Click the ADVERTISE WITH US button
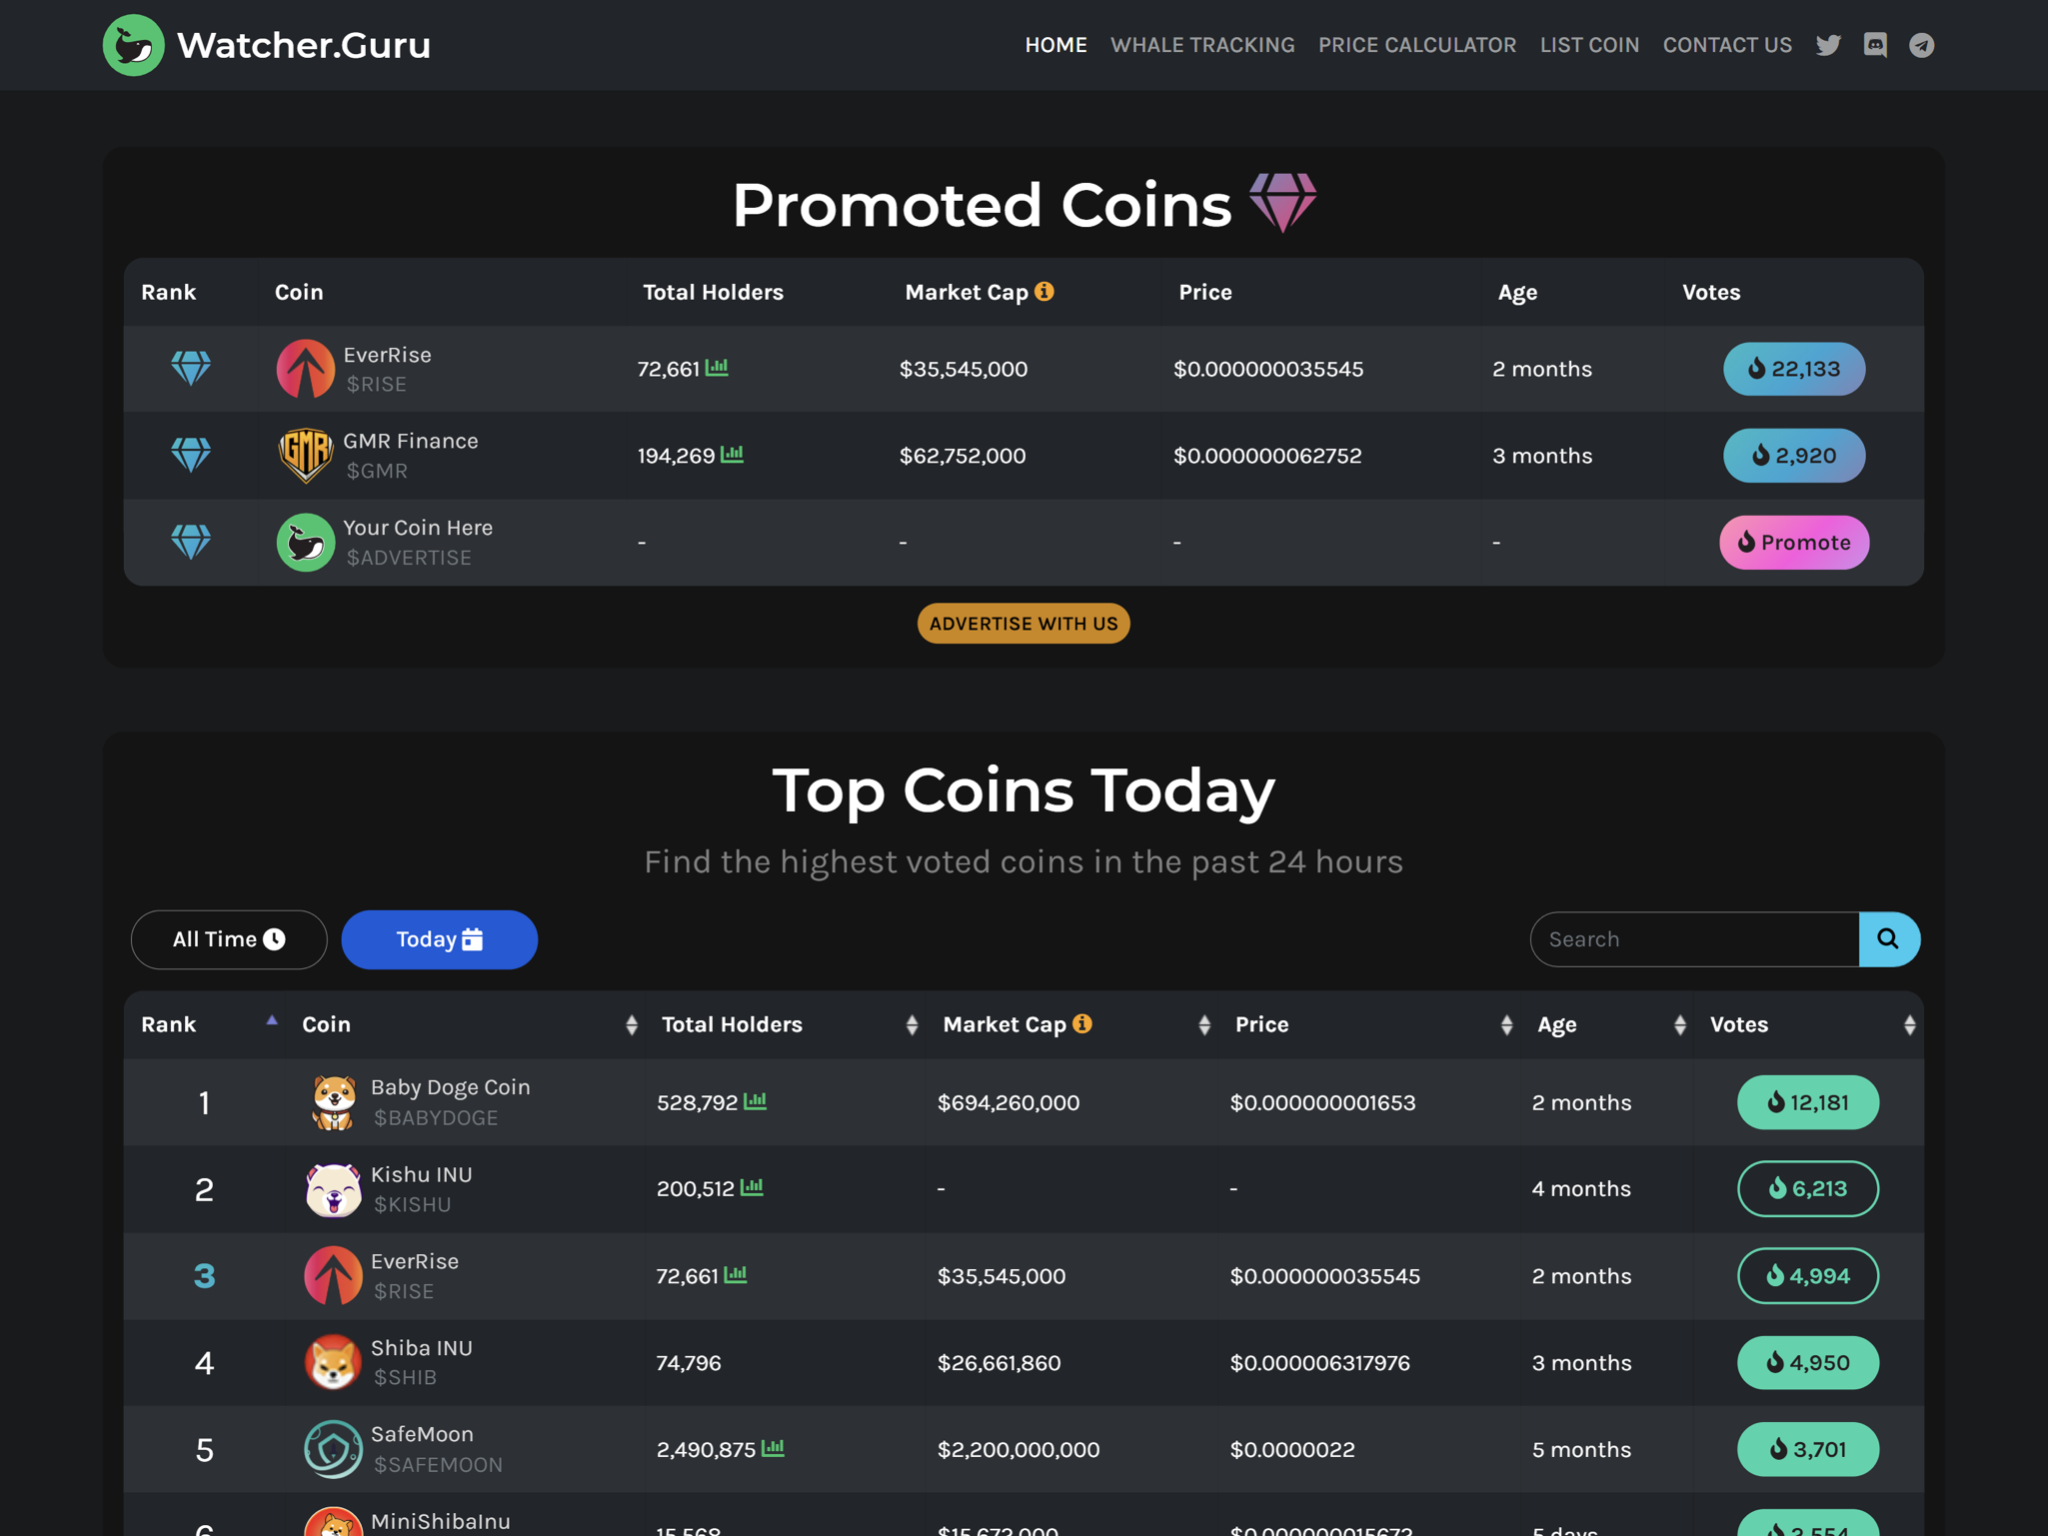The width and height of the screenshot is (2048, 1536). pyautogui.click(x=1022, y=623)
